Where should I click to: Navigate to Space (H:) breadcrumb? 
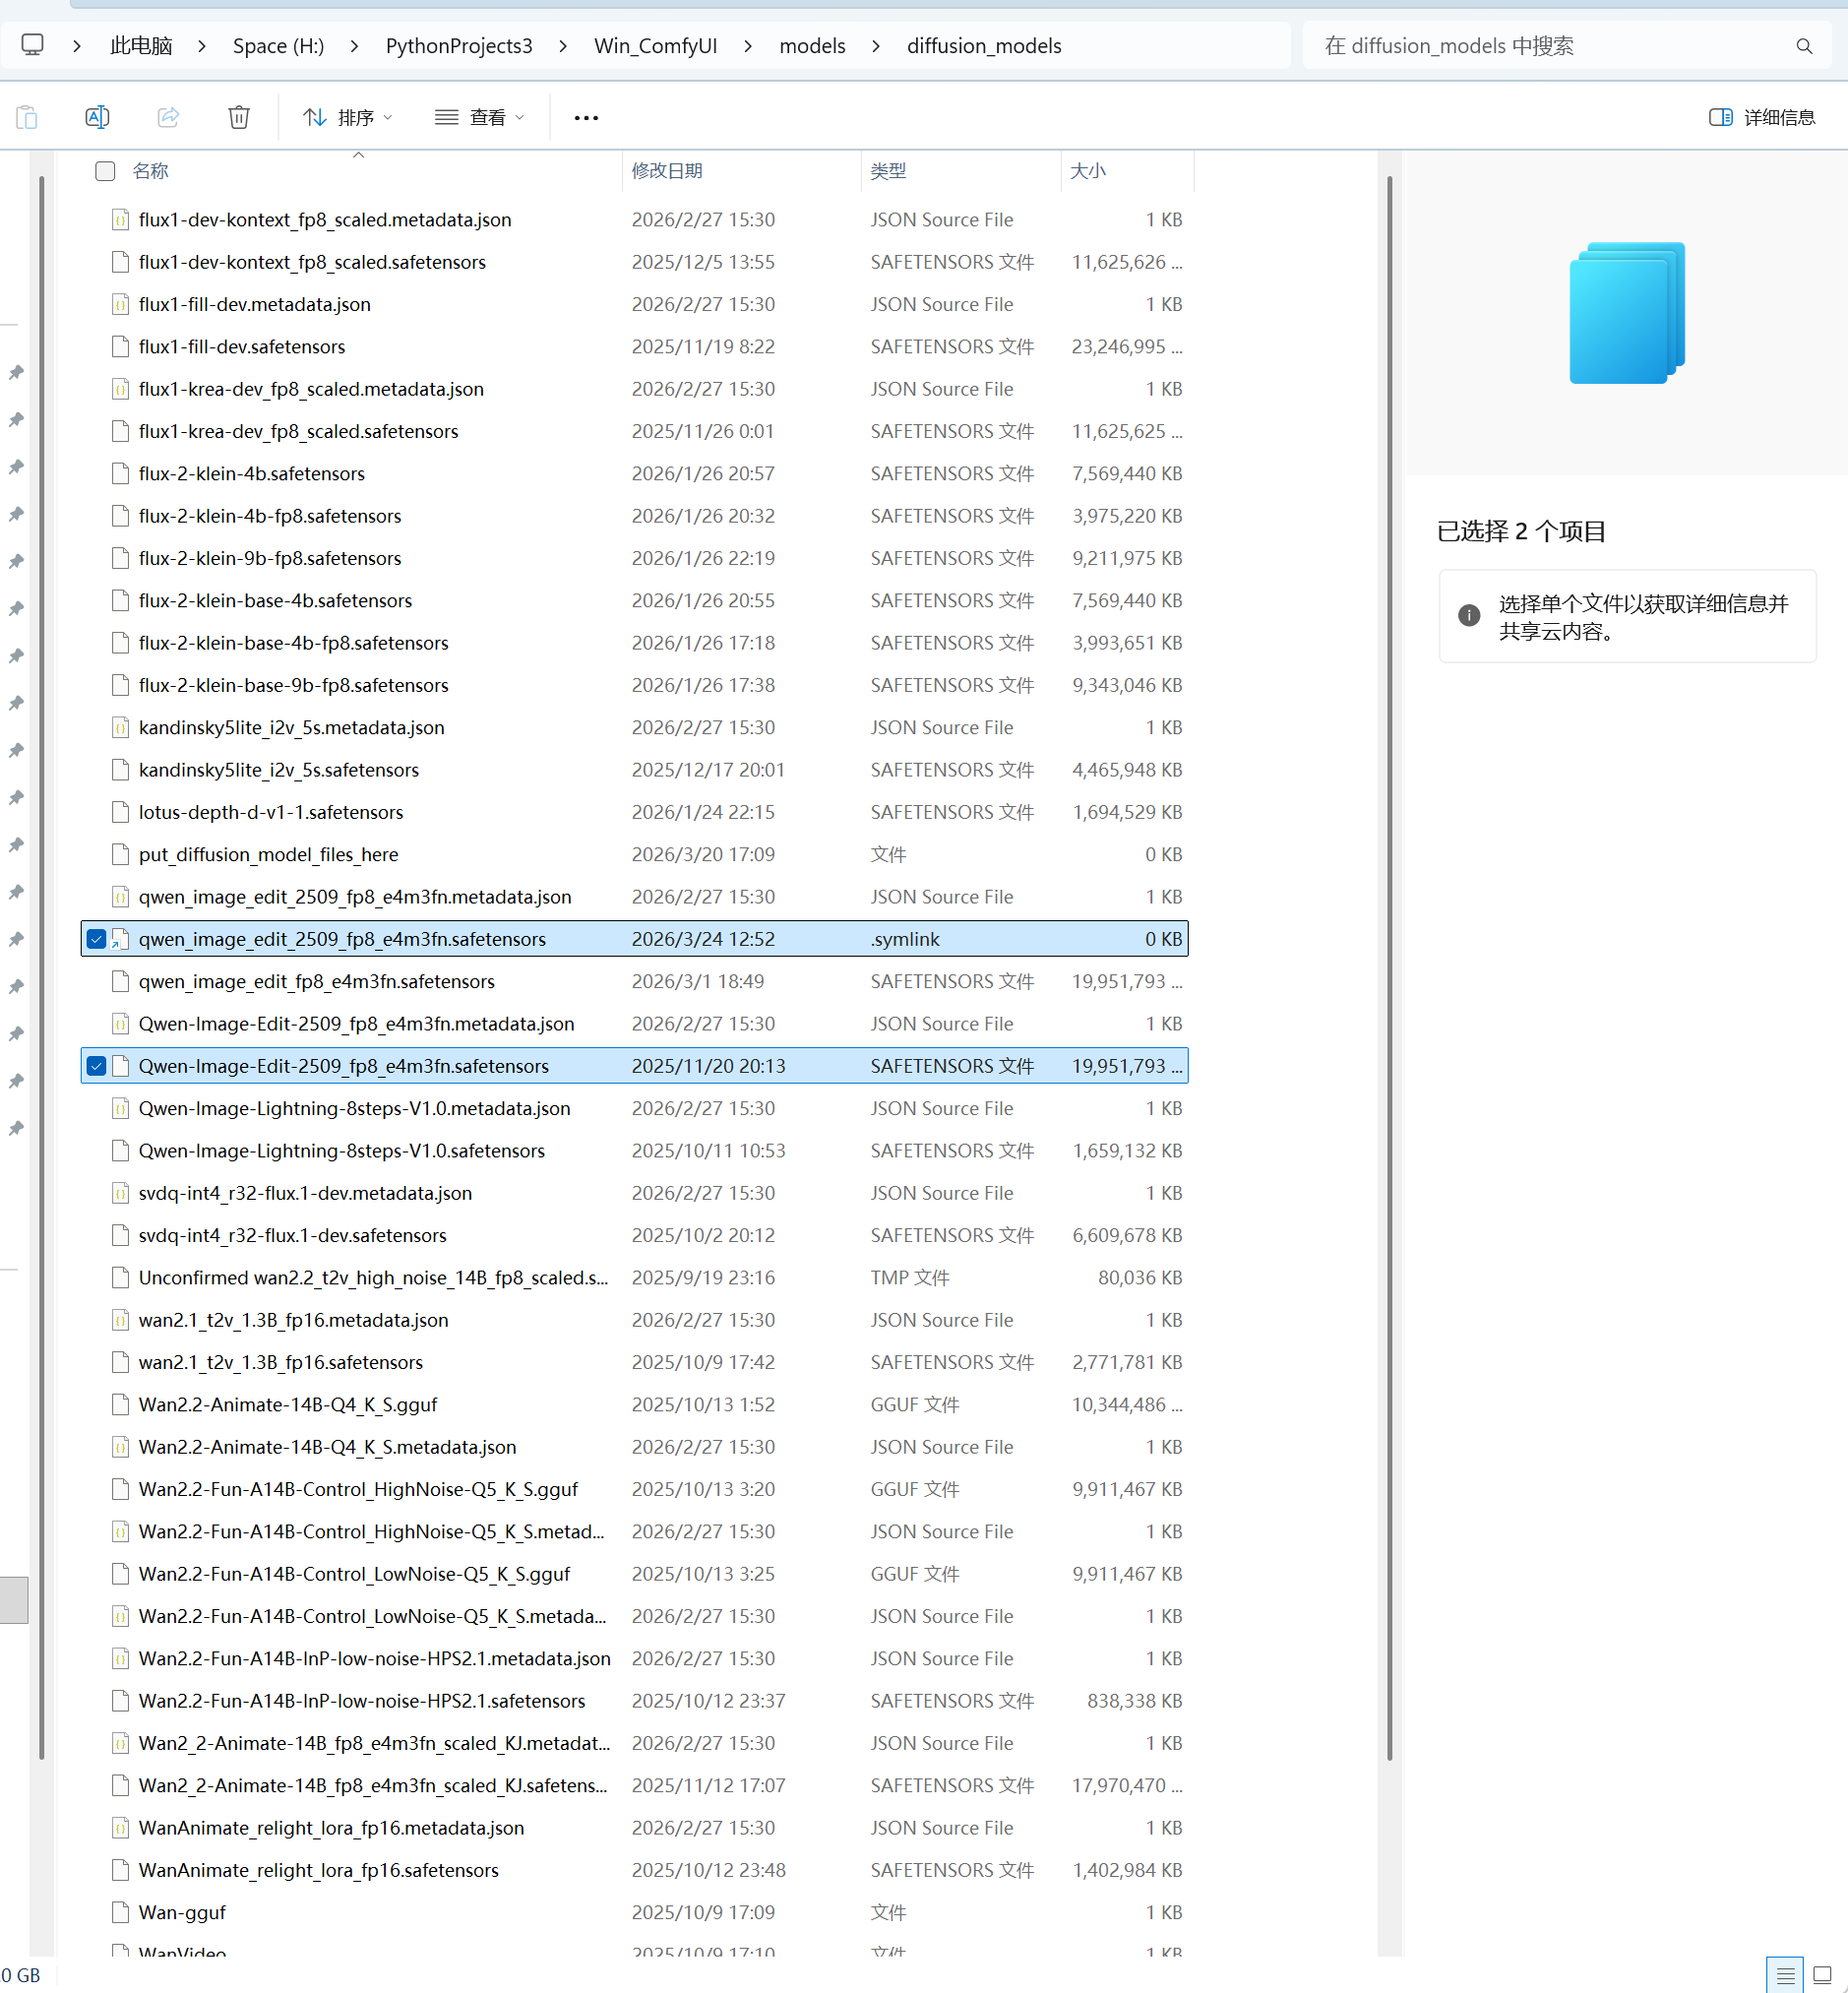[x=278, y=46]
